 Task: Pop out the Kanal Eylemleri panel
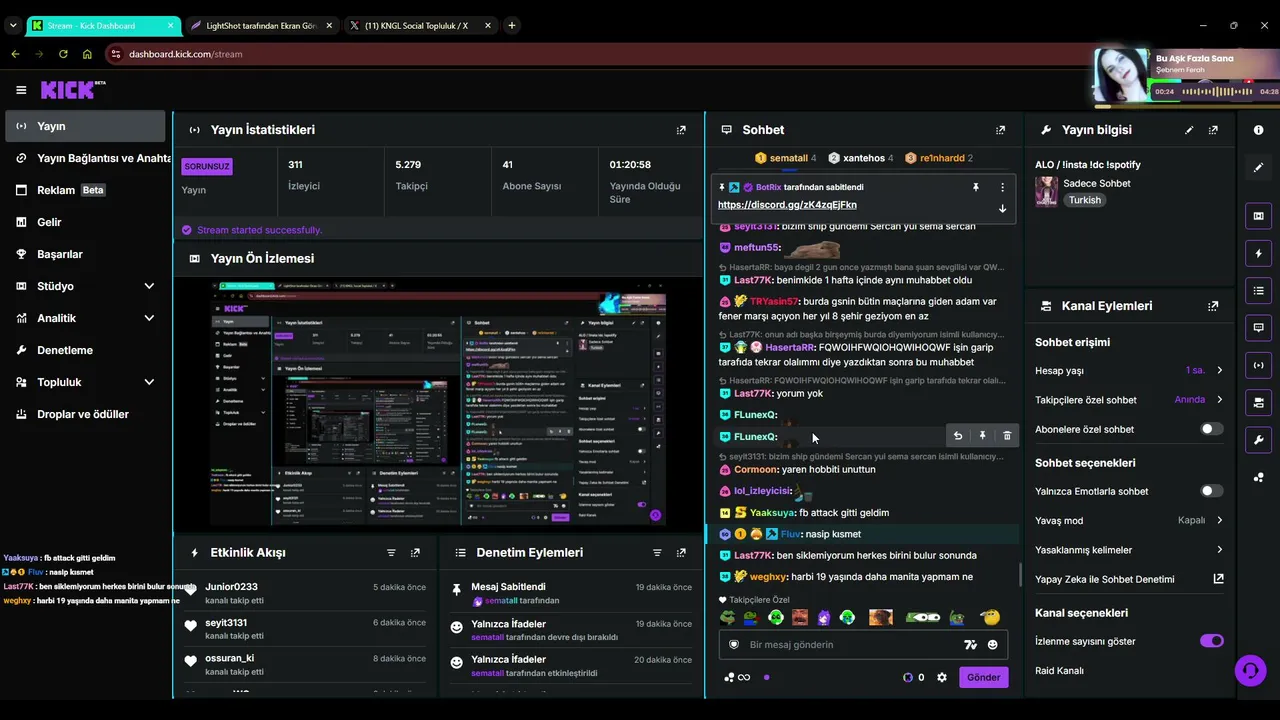click(1213, 306)
